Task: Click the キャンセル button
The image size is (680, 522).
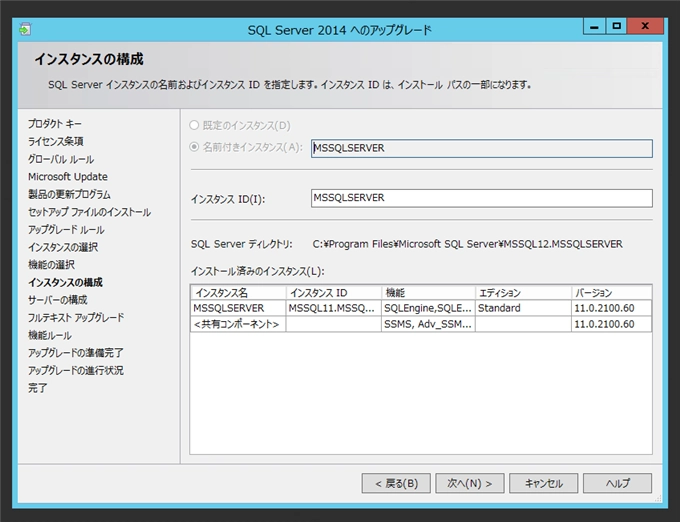Action: coord(543,483)
